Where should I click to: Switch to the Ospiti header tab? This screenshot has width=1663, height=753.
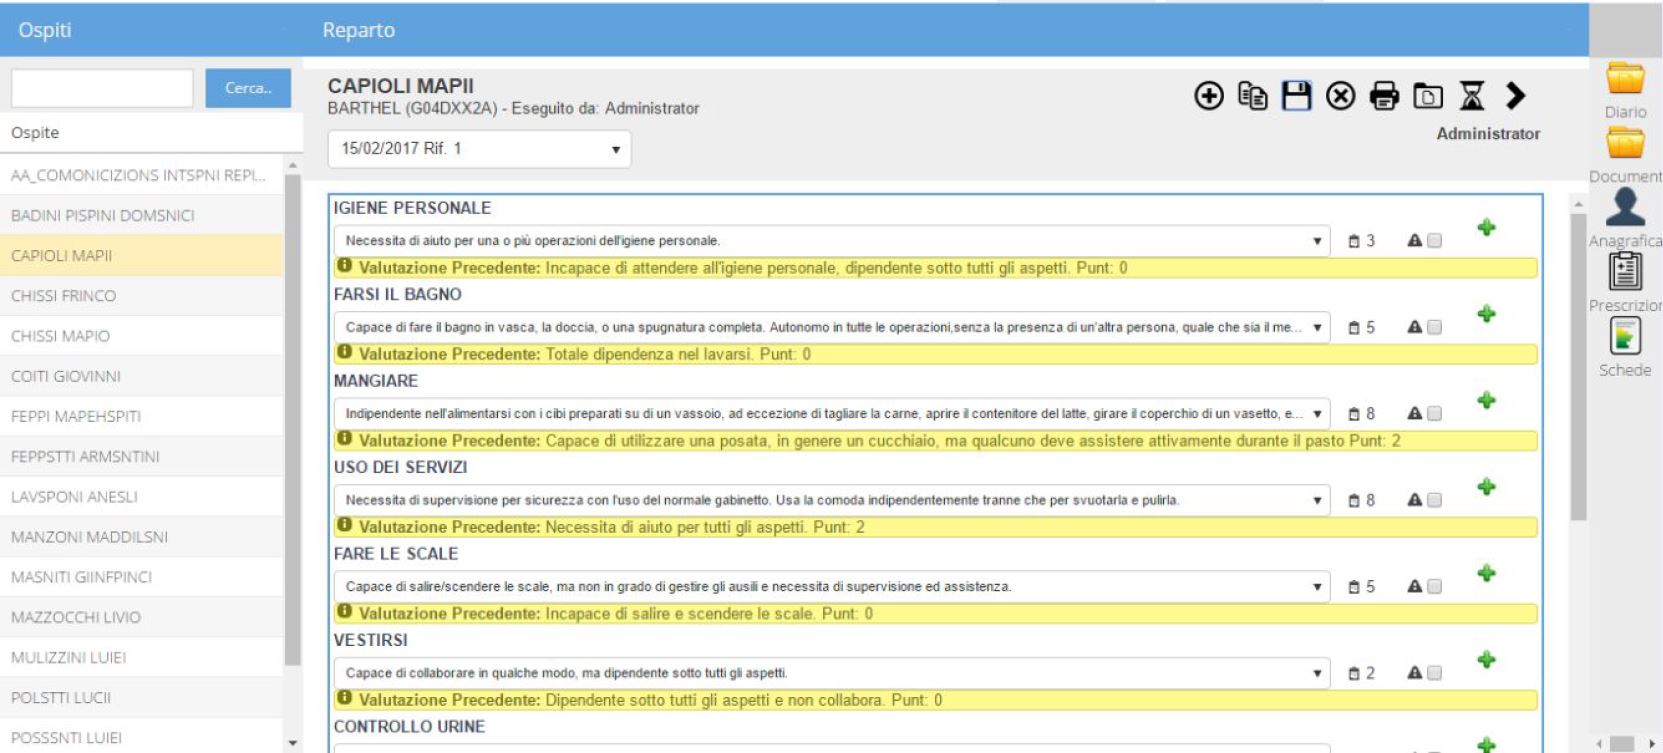tap(45, 30)
